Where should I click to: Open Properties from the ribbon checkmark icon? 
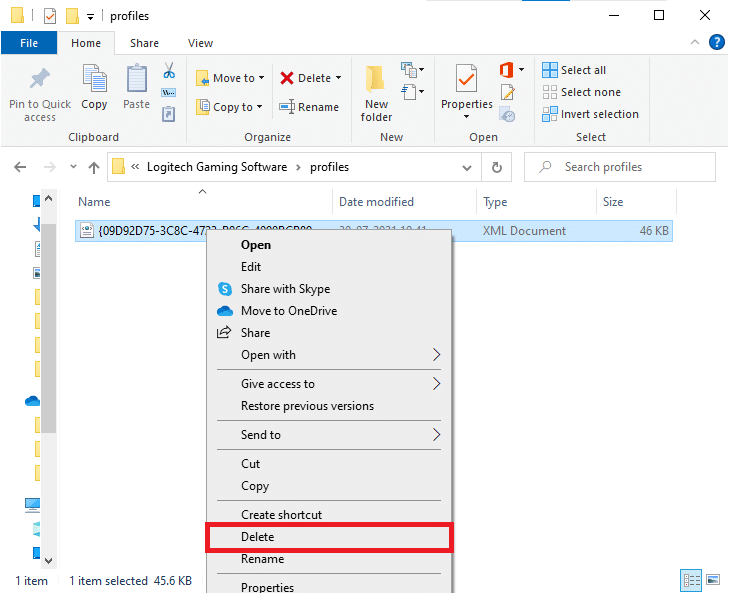tap(467, 78)
